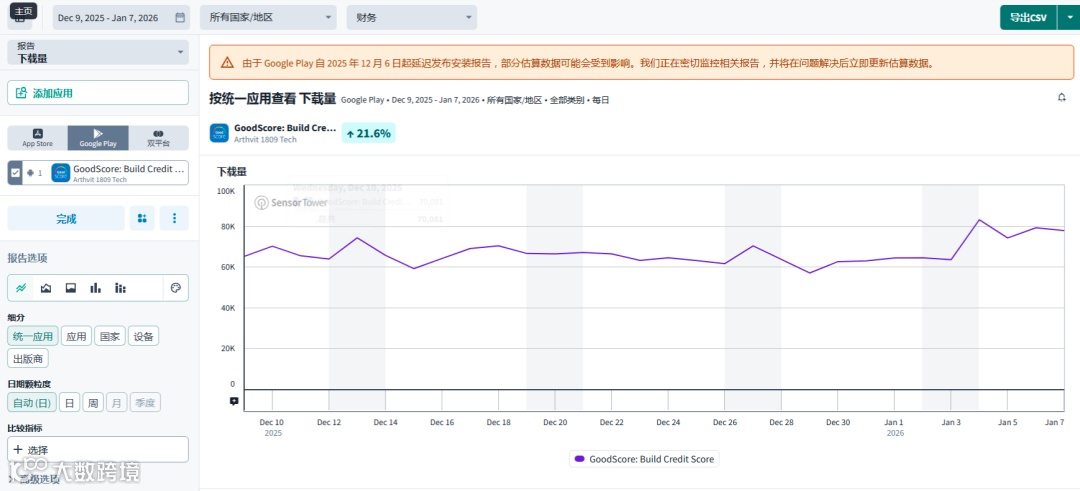
Task: Choose 周 date granularity
Action: (93, 402)
